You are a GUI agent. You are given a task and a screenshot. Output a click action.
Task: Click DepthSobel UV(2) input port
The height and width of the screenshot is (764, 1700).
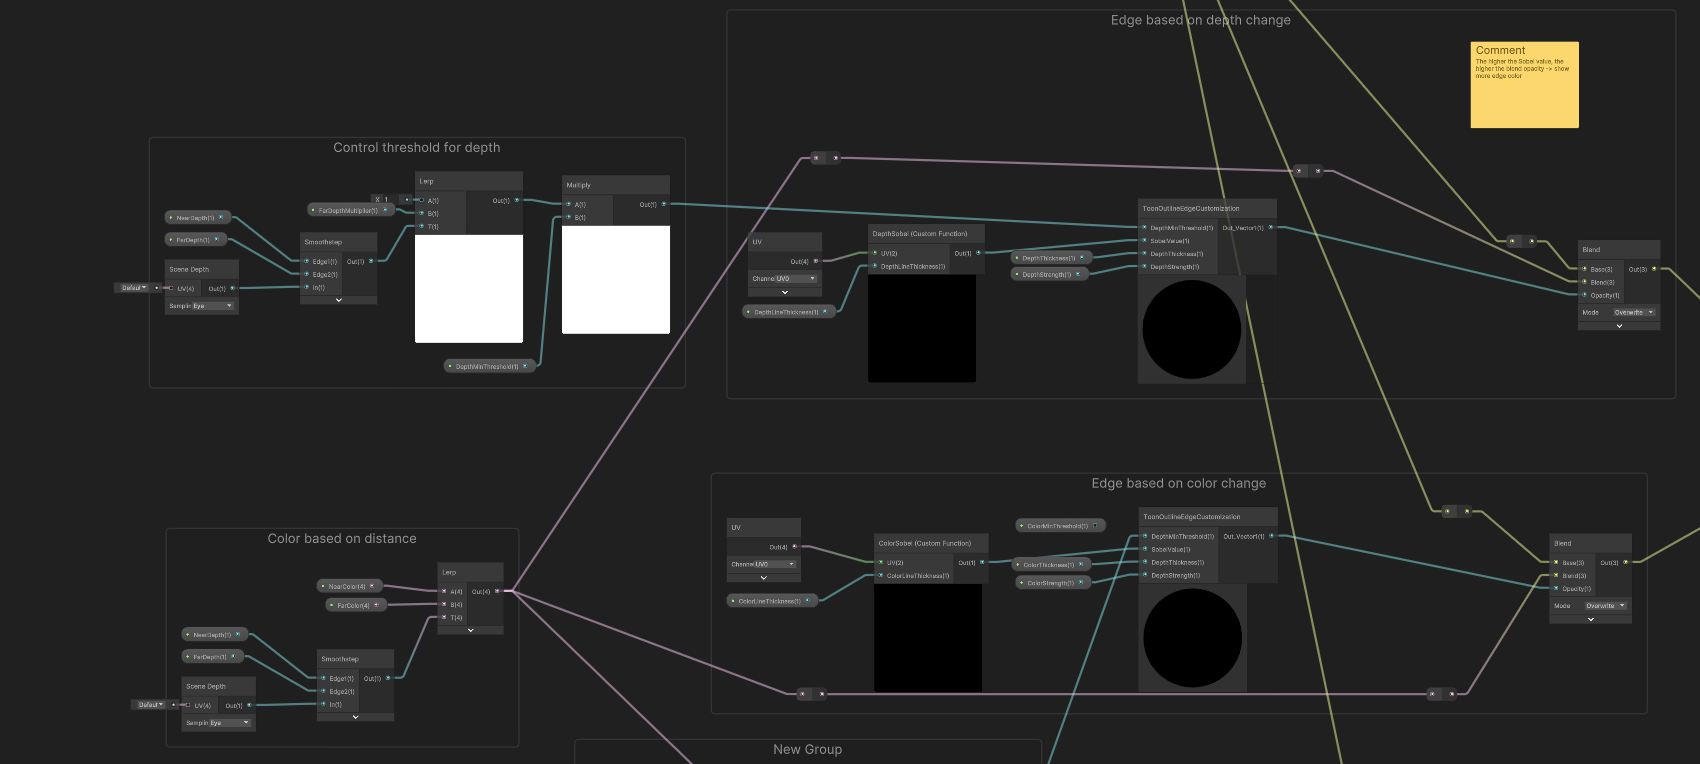point(874,253)
